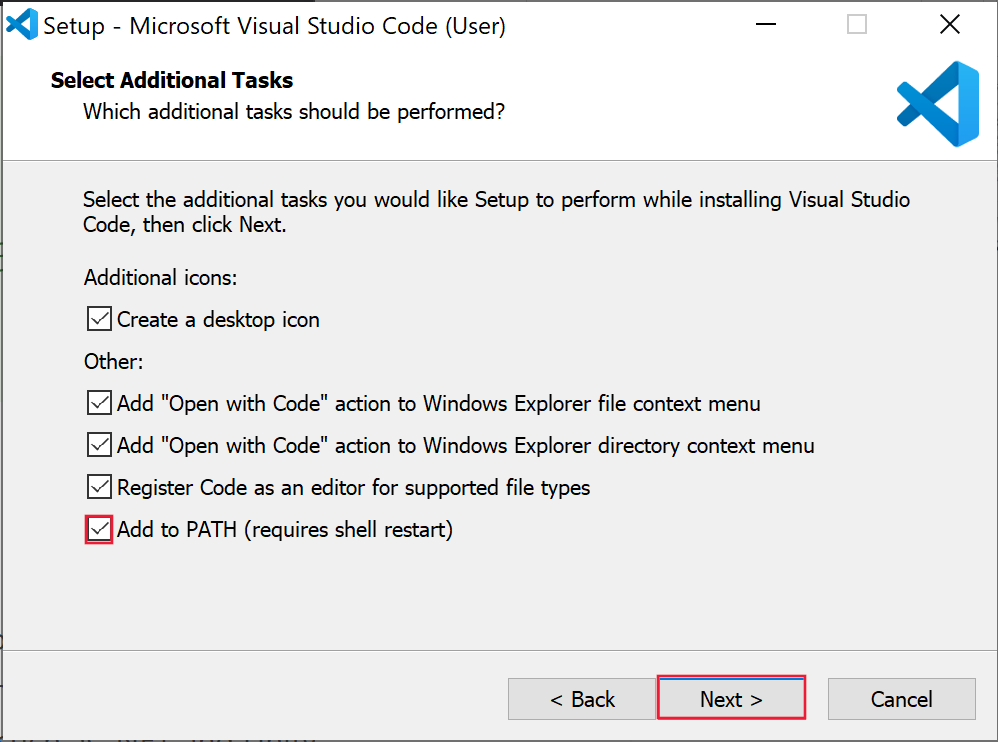Go back with the < Back button
This screenshot has width=998, height=742.
[x=582, y=699]
